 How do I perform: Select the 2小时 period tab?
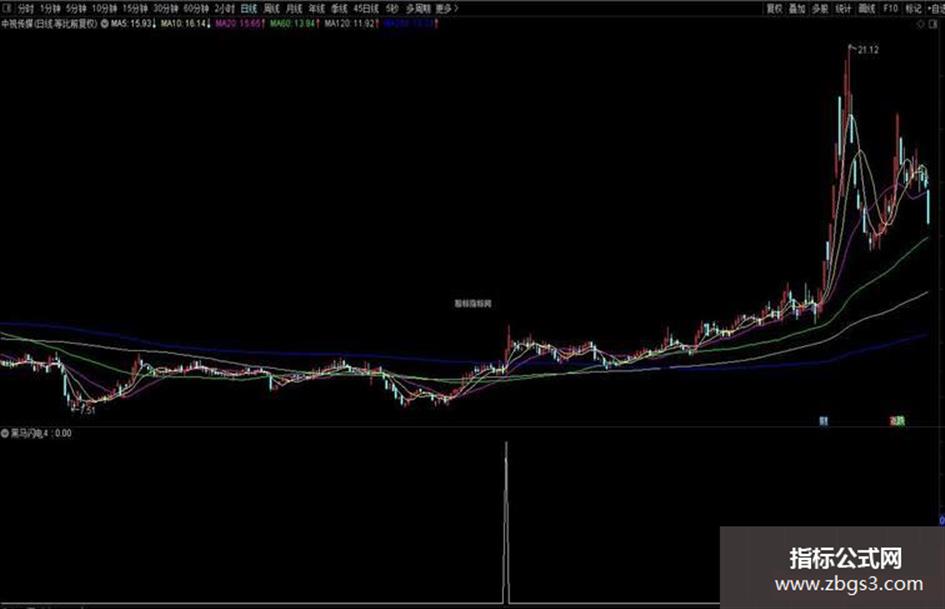[224, 8]
